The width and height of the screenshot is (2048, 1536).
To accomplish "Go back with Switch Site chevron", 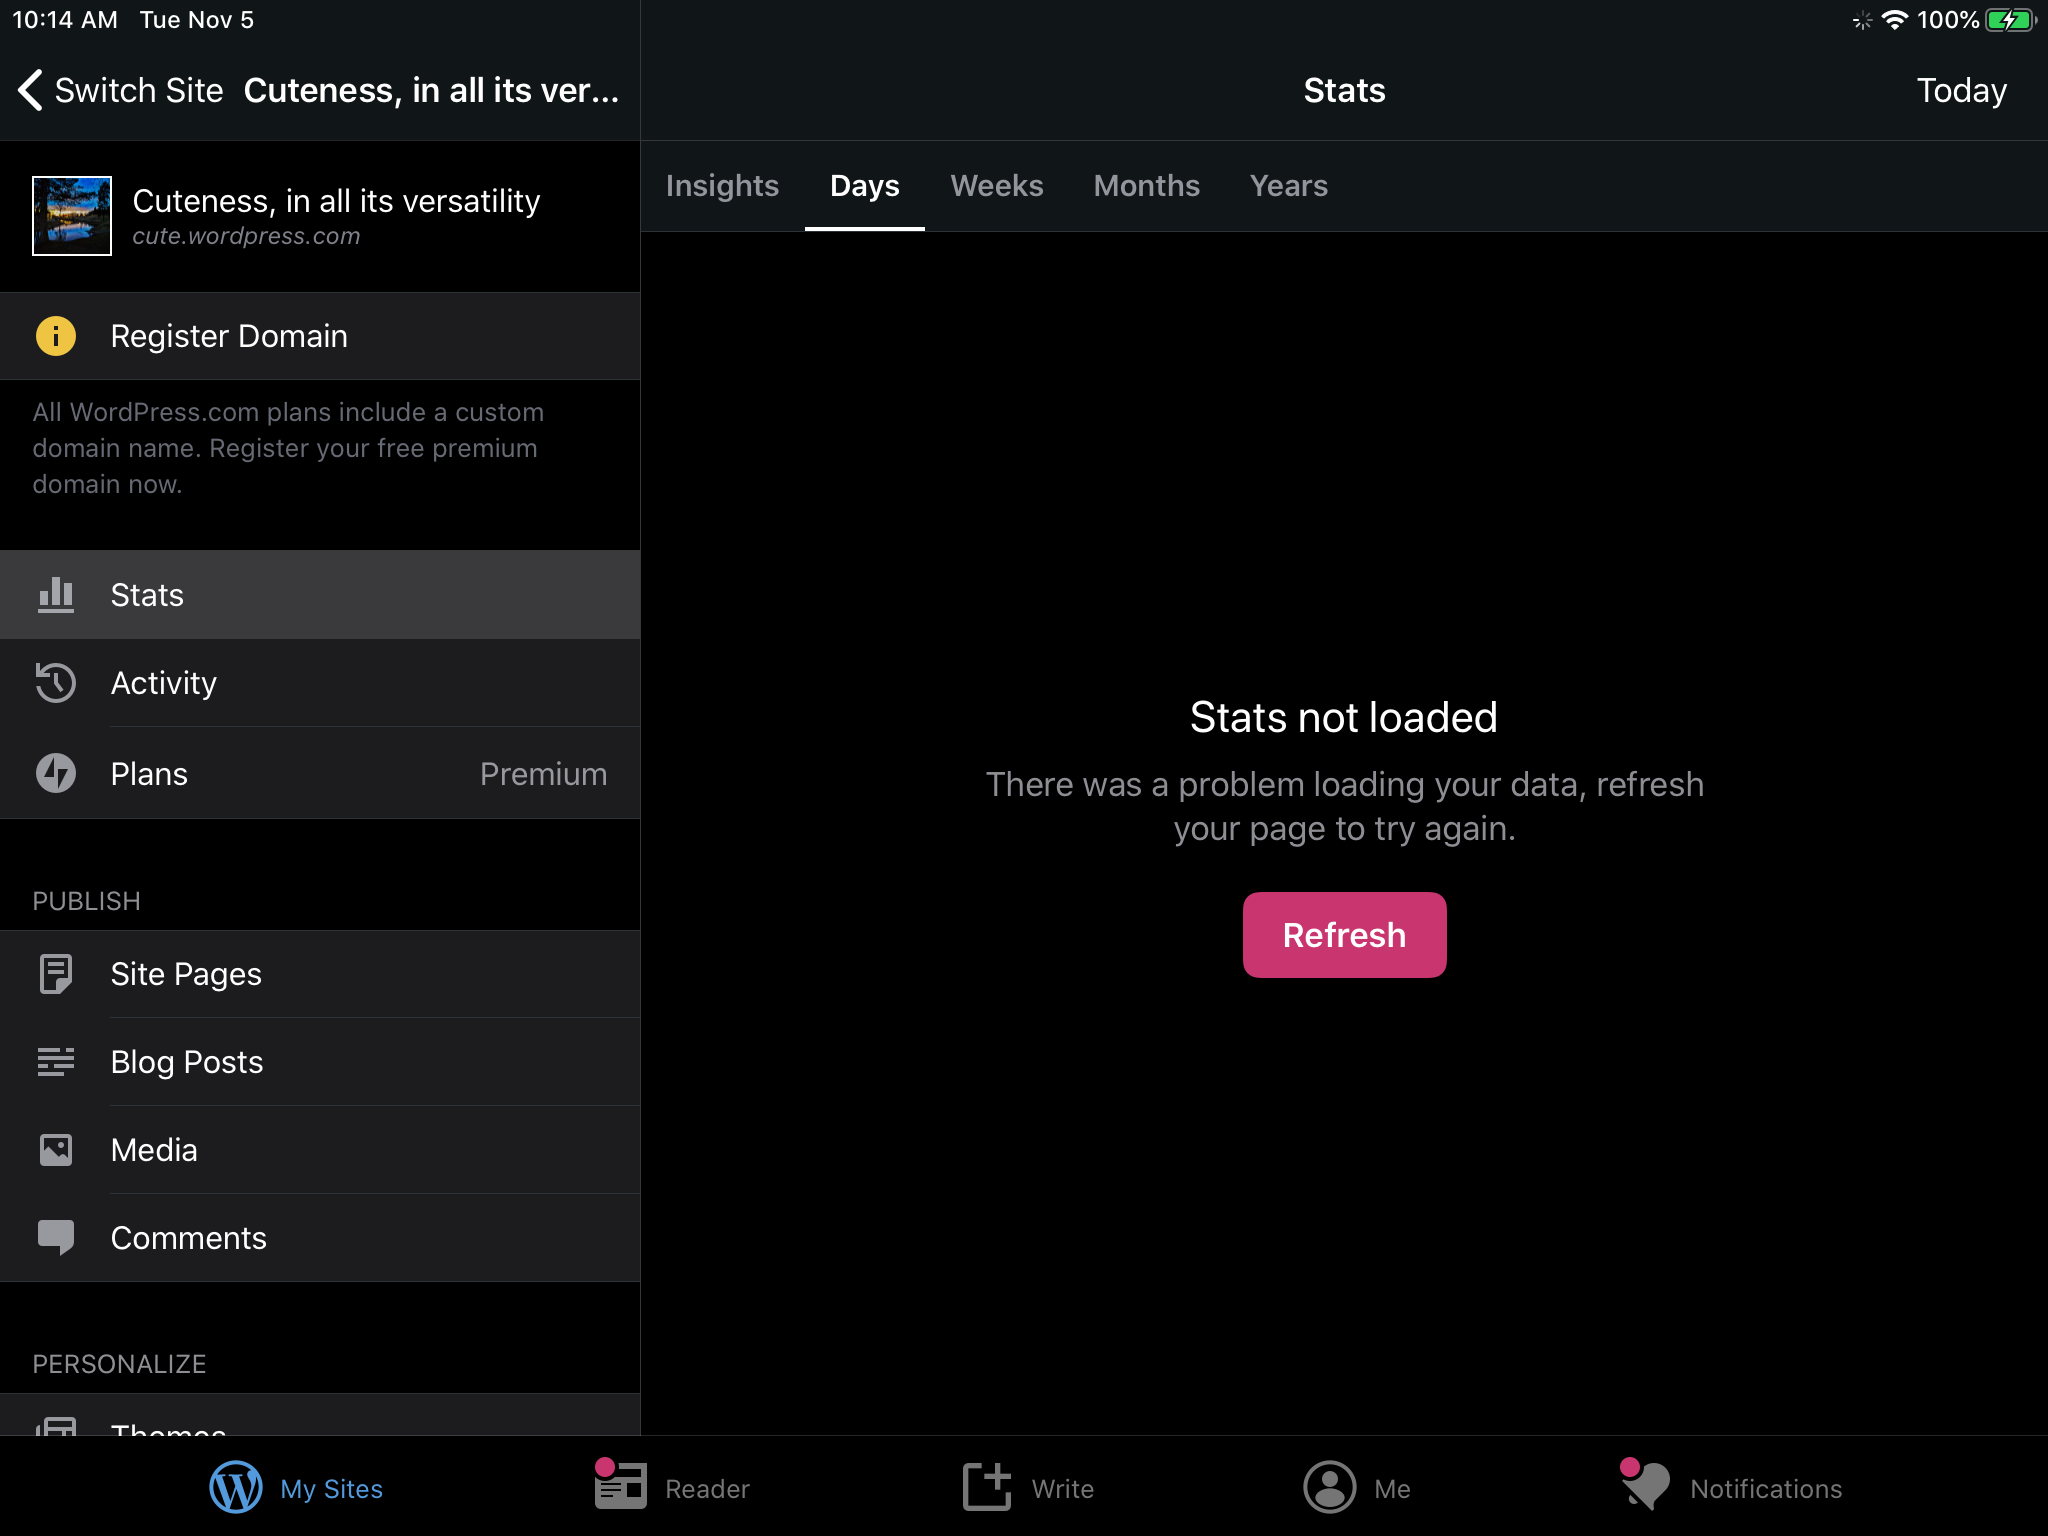I will [30, 90].
